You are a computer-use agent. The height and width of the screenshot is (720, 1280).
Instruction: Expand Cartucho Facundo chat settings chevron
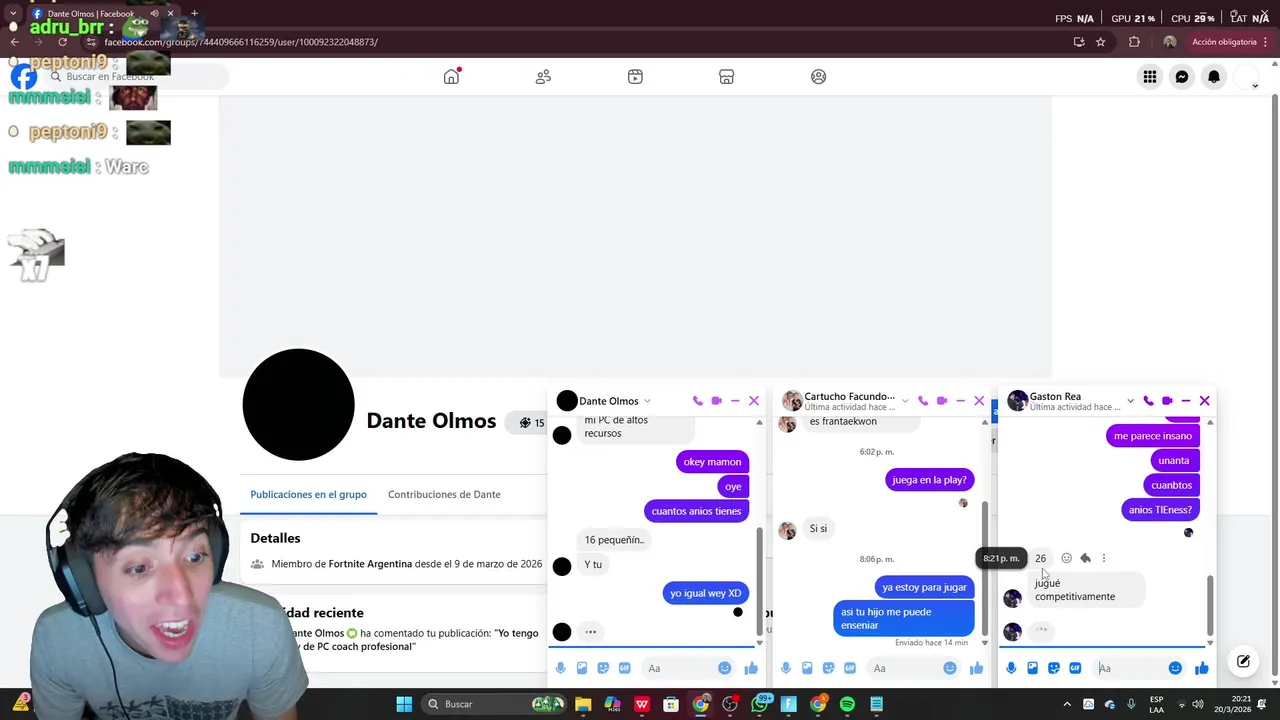905,401
